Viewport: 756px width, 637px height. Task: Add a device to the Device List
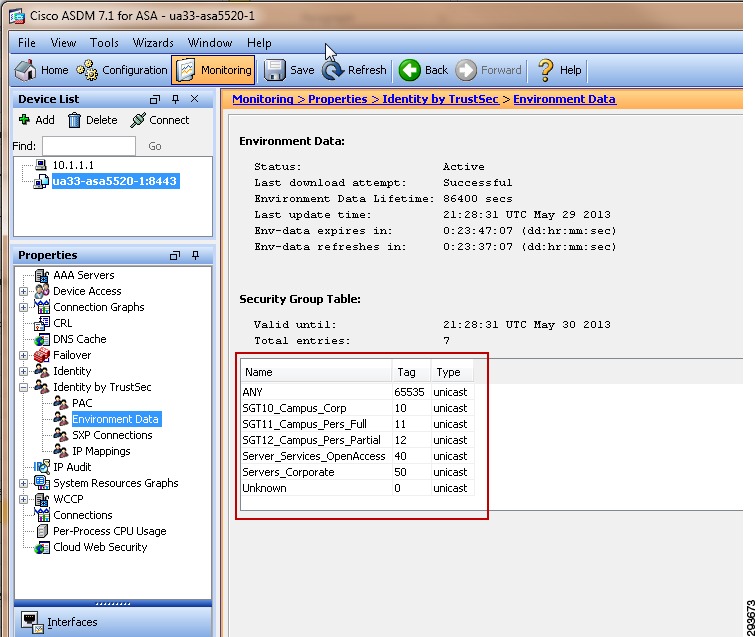pyautogui.click(x=37, y=120)
